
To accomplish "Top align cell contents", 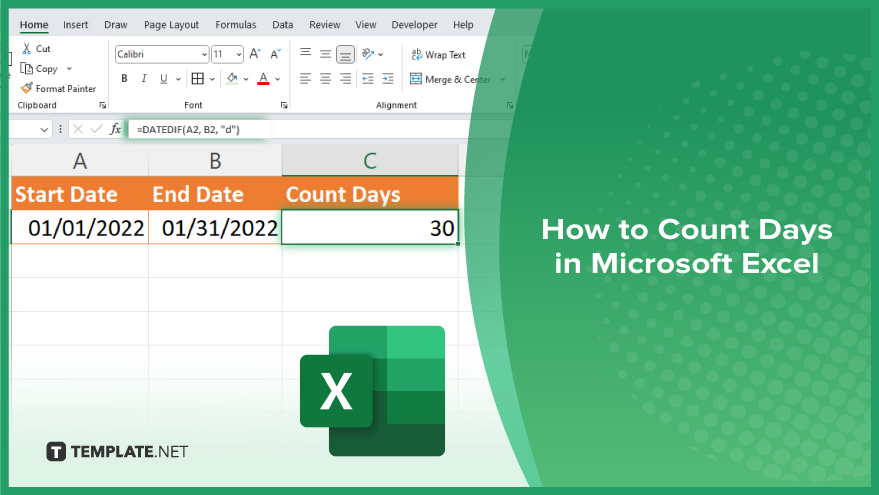I will pyautogui.click(x=306, y=54).
